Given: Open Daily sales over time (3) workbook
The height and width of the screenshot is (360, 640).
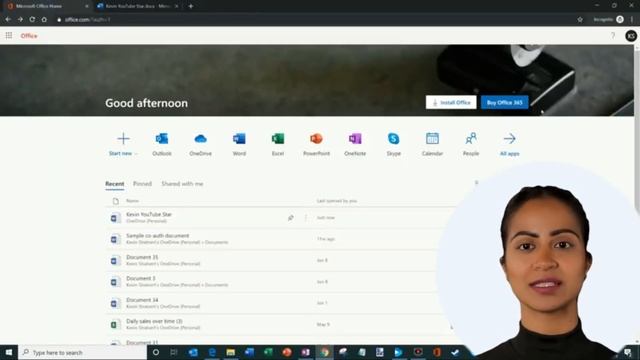Looking at the screenshot, I should (154, 321).
